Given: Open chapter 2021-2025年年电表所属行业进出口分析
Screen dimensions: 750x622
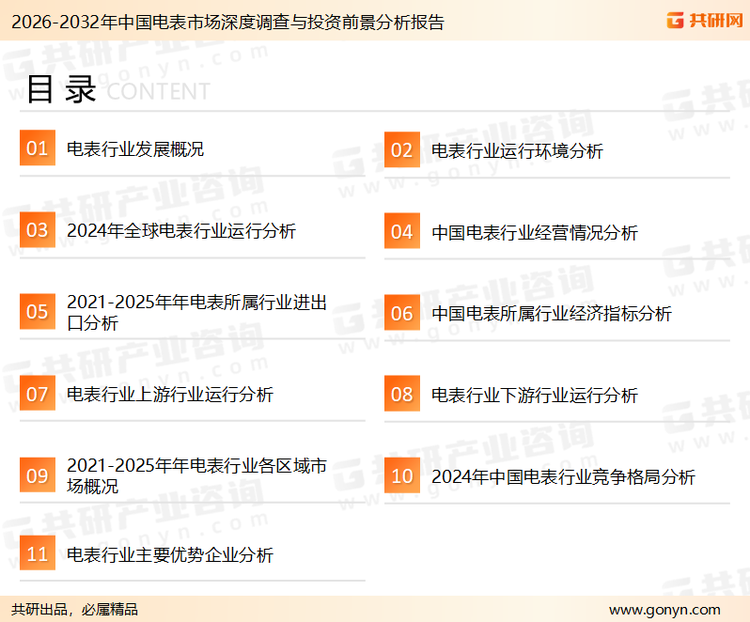Looking at the screenshot, I should [x=197, y=312].
